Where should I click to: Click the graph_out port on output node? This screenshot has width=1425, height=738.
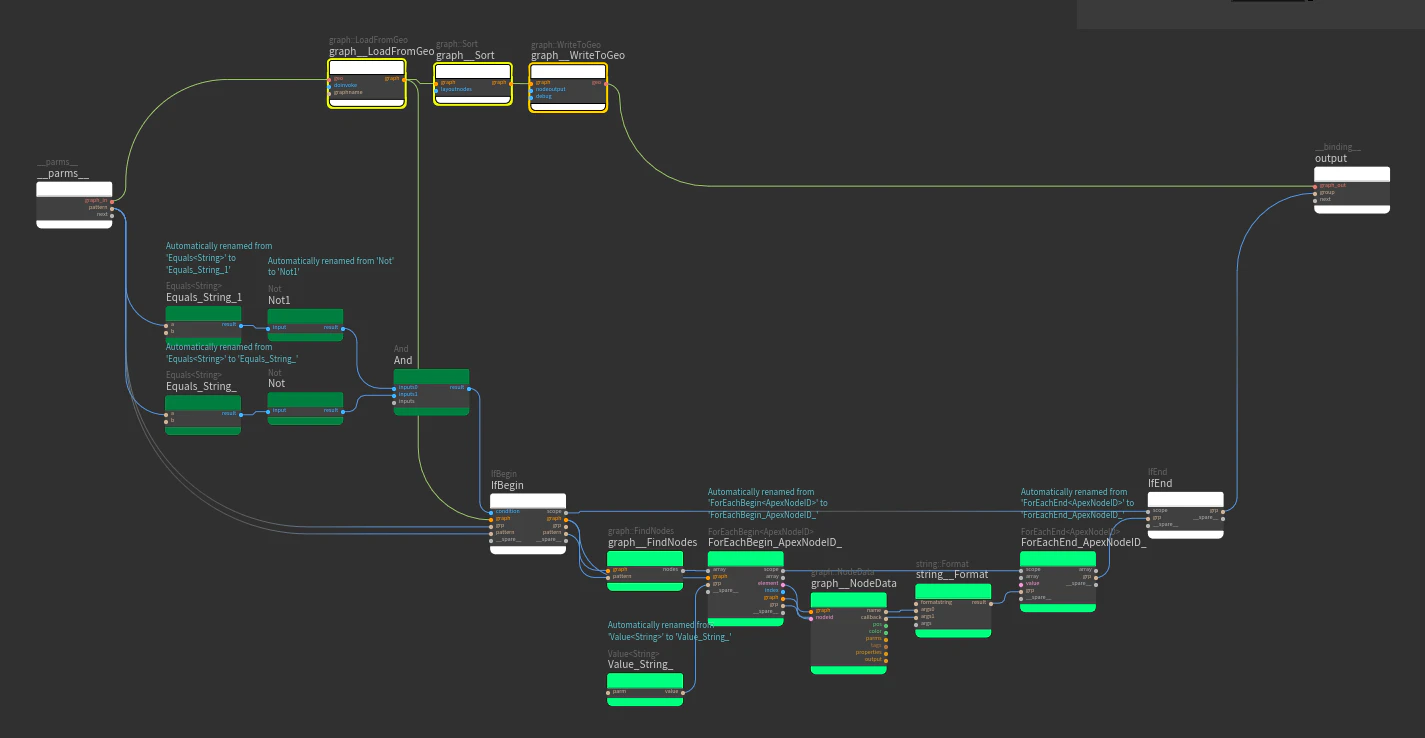click(1316, 185)
